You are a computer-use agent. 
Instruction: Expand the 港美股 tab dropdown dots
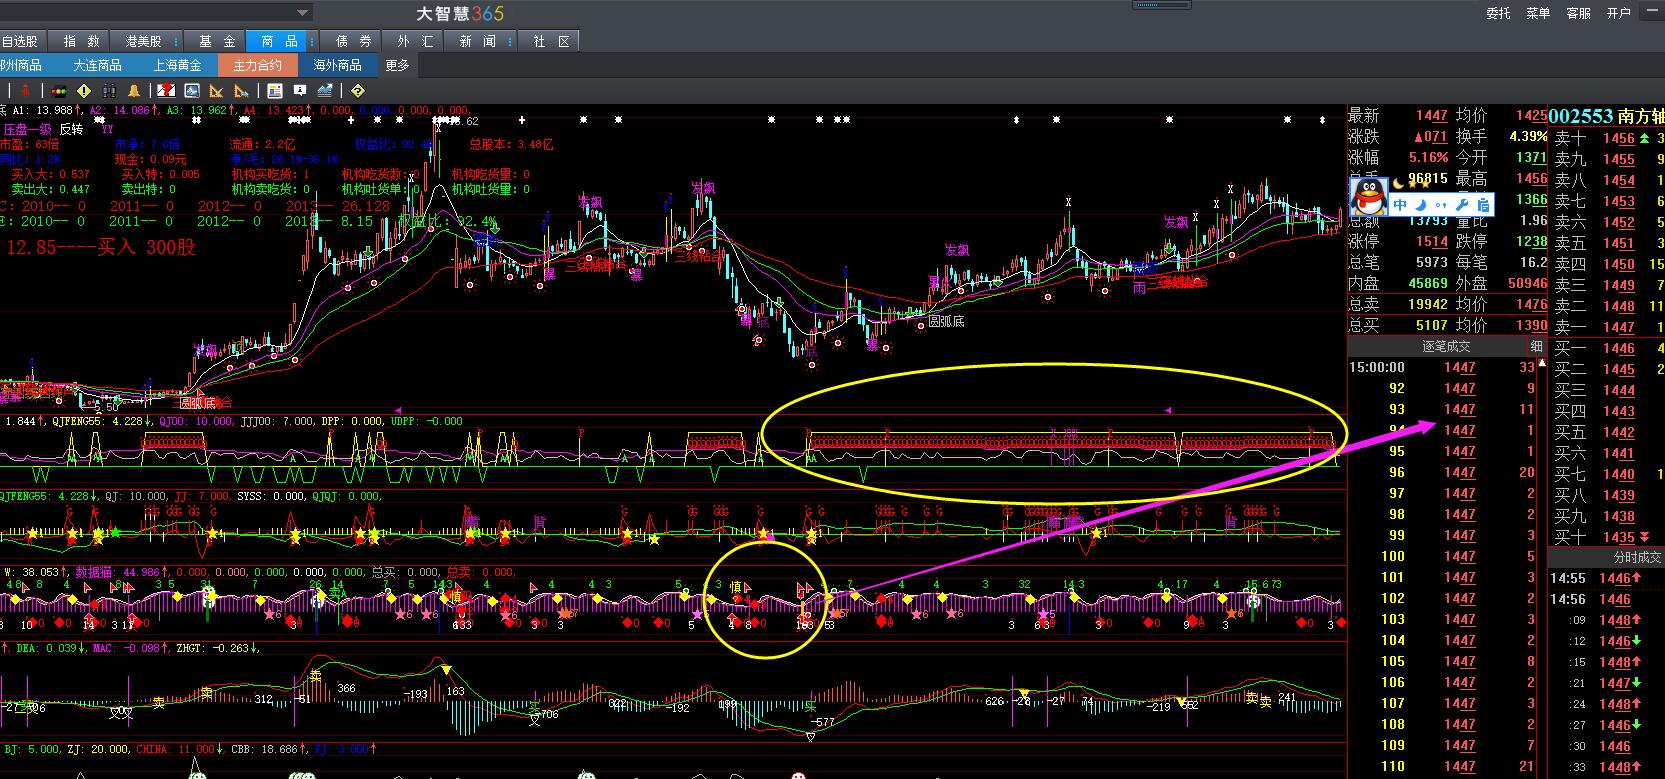(177, 41)
